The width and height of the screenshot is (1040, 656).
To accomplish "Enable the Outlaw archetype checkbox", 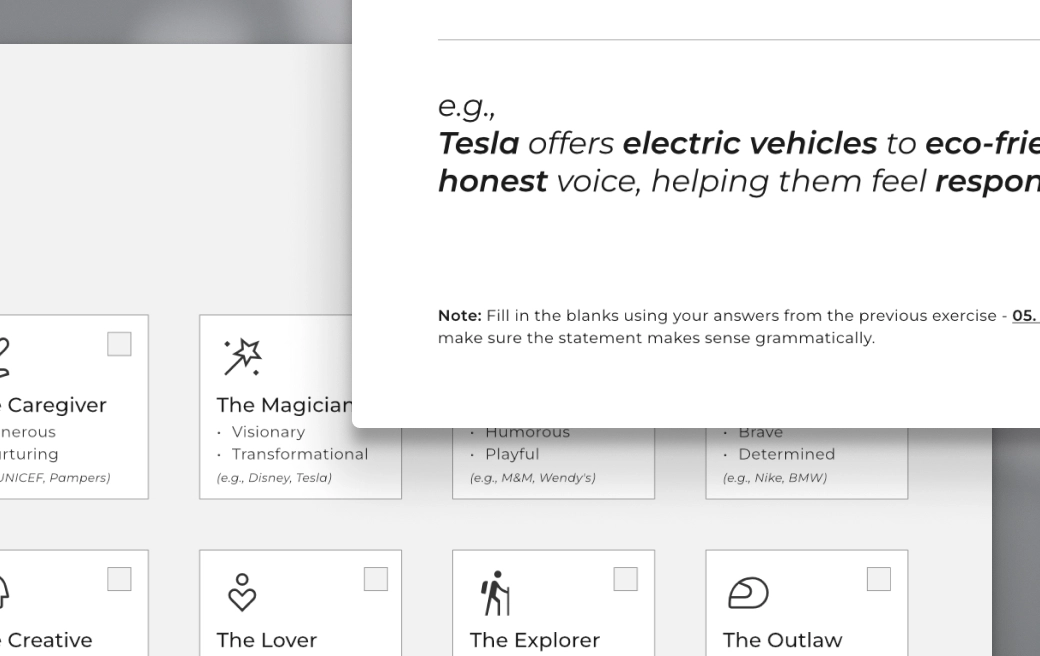I will point(879,579).
